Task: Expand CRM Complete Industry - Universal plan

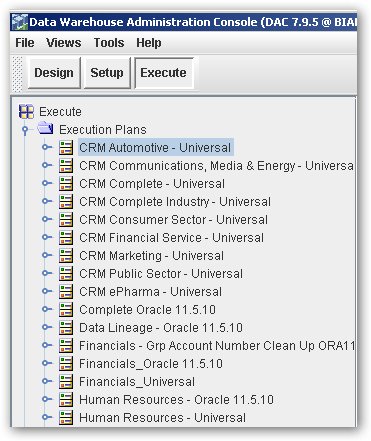Action: pyautogui.click(x=47, y=201)
